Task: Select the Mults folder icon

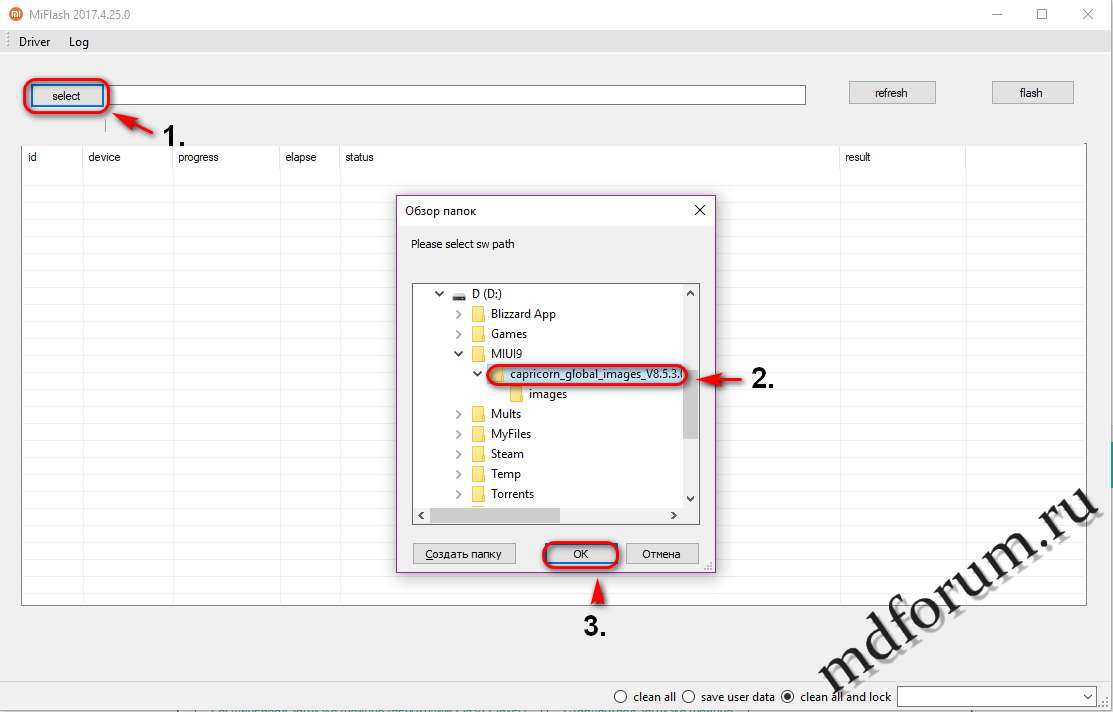Action: tap(478, 414)
